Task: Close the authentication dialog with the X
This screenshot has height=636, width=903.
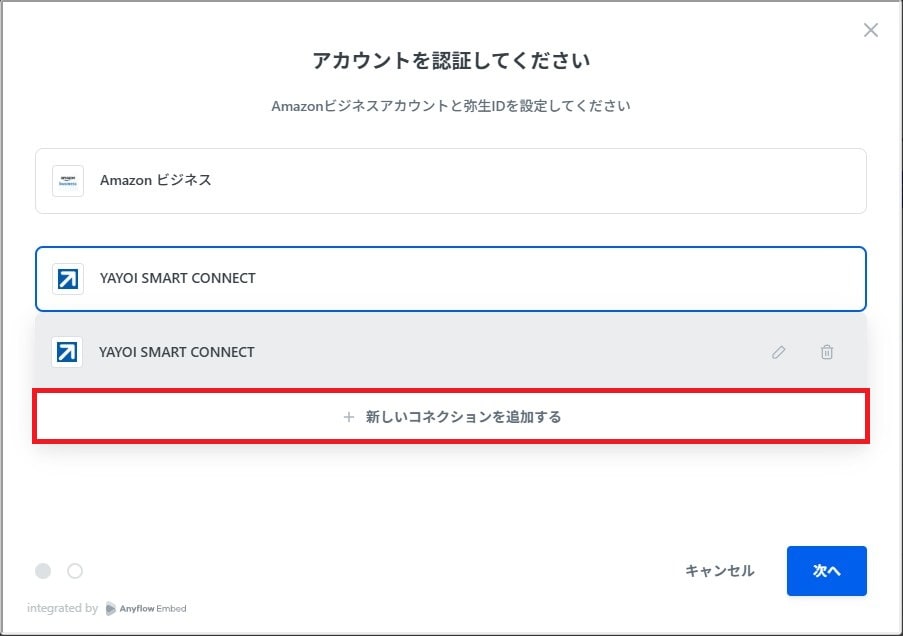Action: pyautogui.click(x=871, y=30)
